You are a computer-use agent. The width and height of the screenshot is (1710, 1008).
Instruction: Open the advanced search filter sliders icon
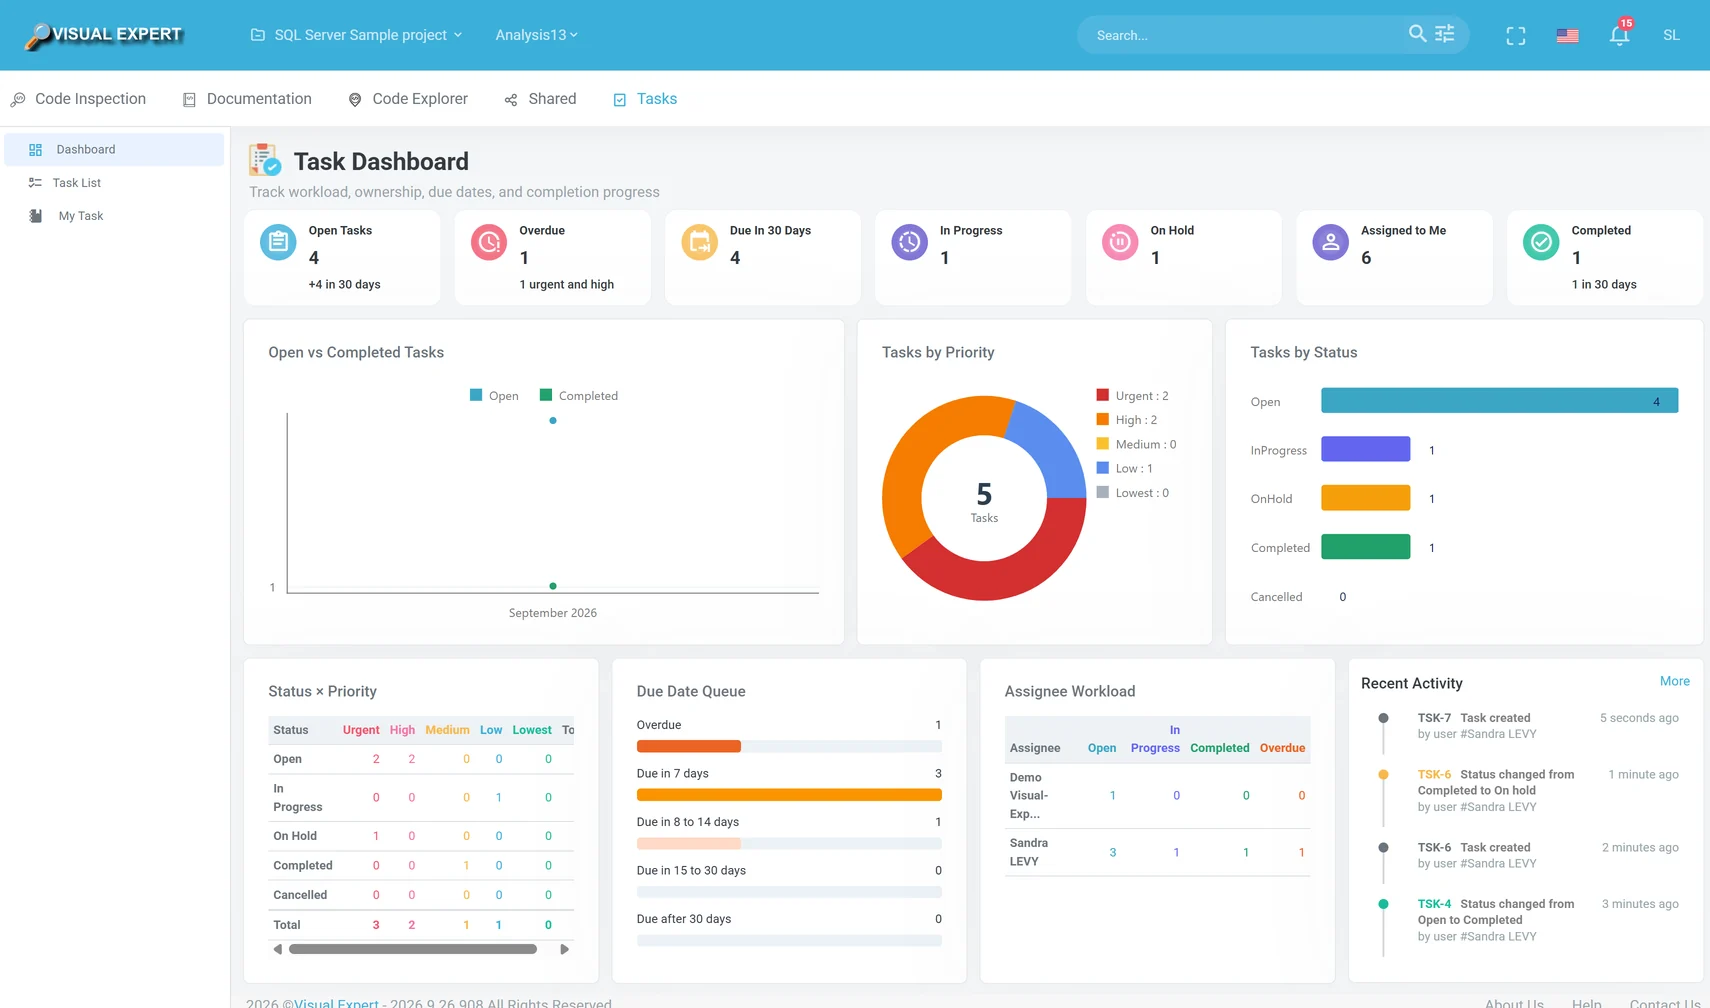click(x=1445, y=34)
